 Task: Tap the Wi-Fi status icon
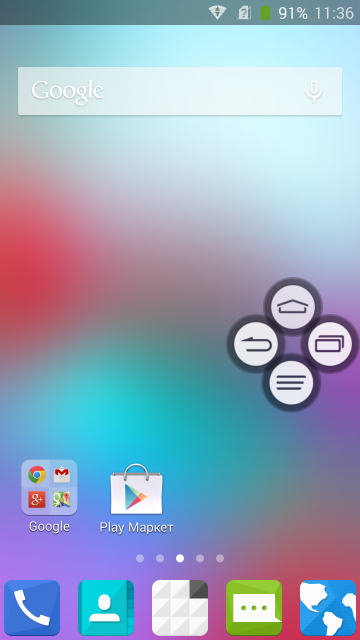[218, 13]
